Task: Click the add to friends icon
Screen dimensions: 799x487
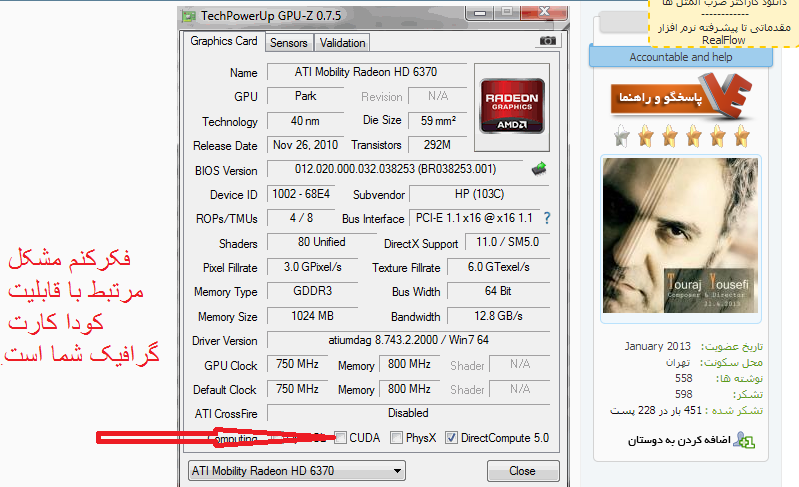Action: [744, 440]
